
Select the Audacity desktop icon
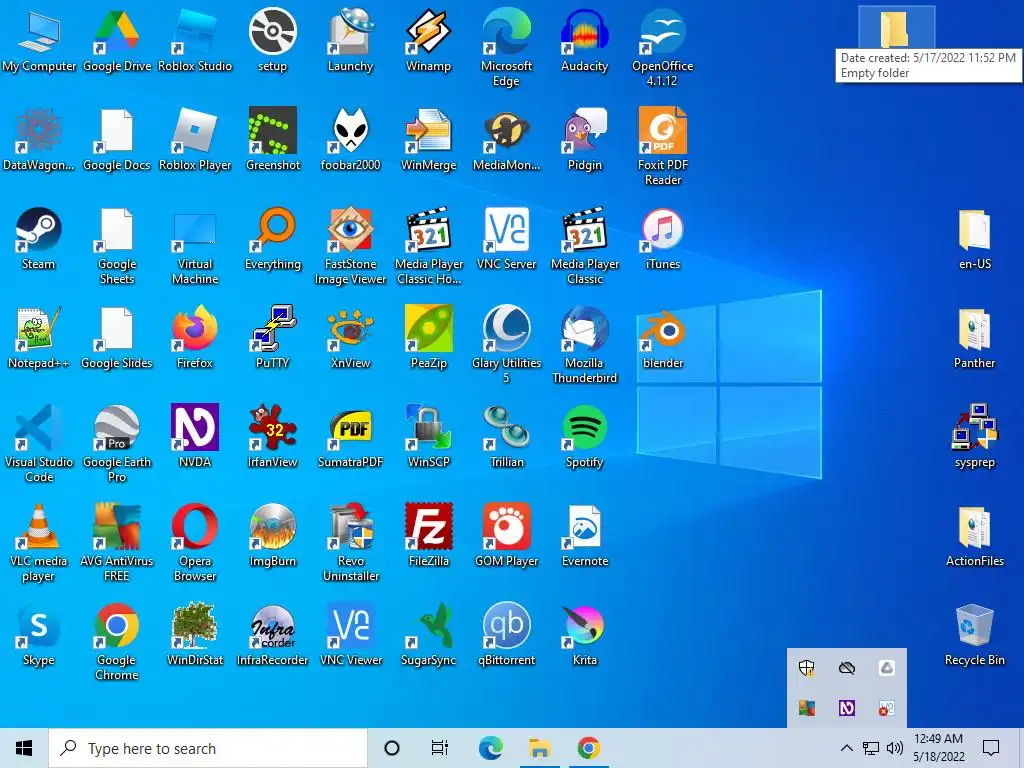584,39
